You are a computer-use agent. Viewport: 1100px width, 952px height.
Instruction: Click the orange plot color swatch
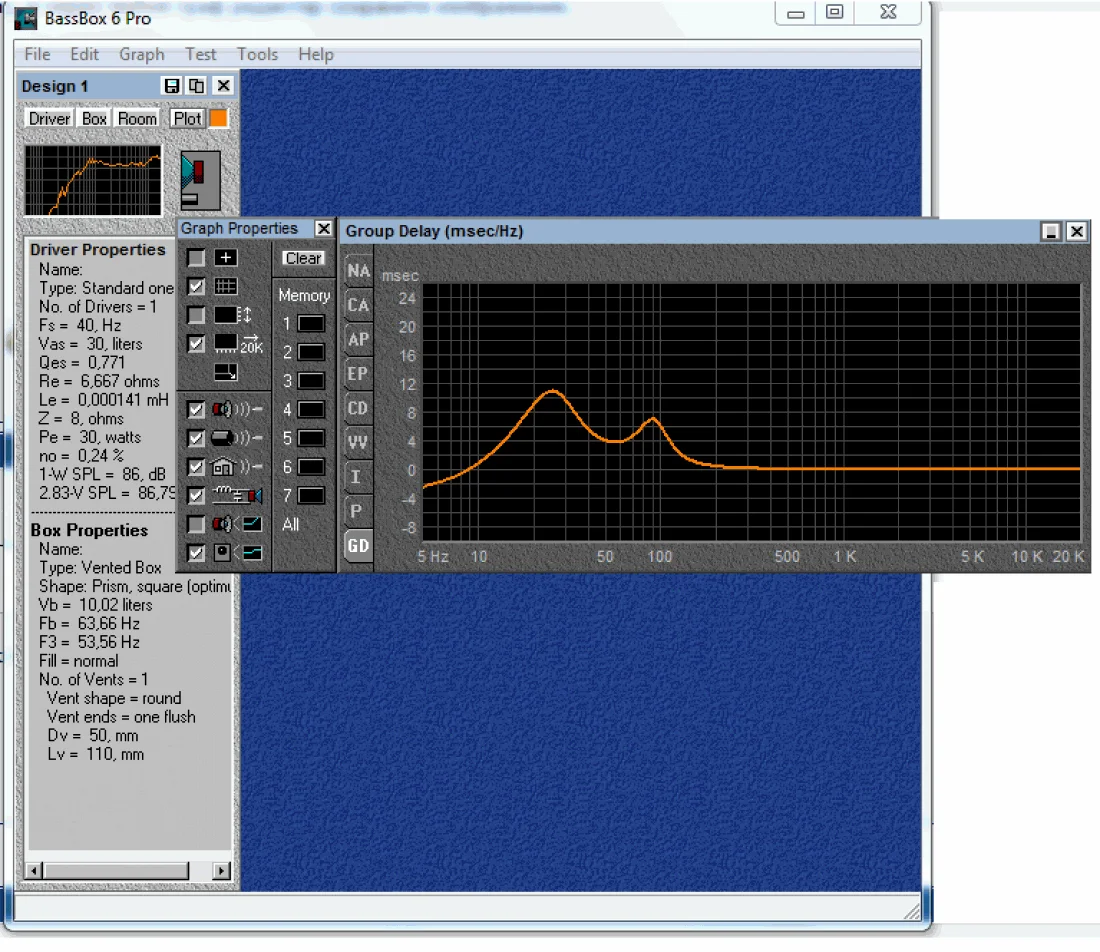(218, 118)
